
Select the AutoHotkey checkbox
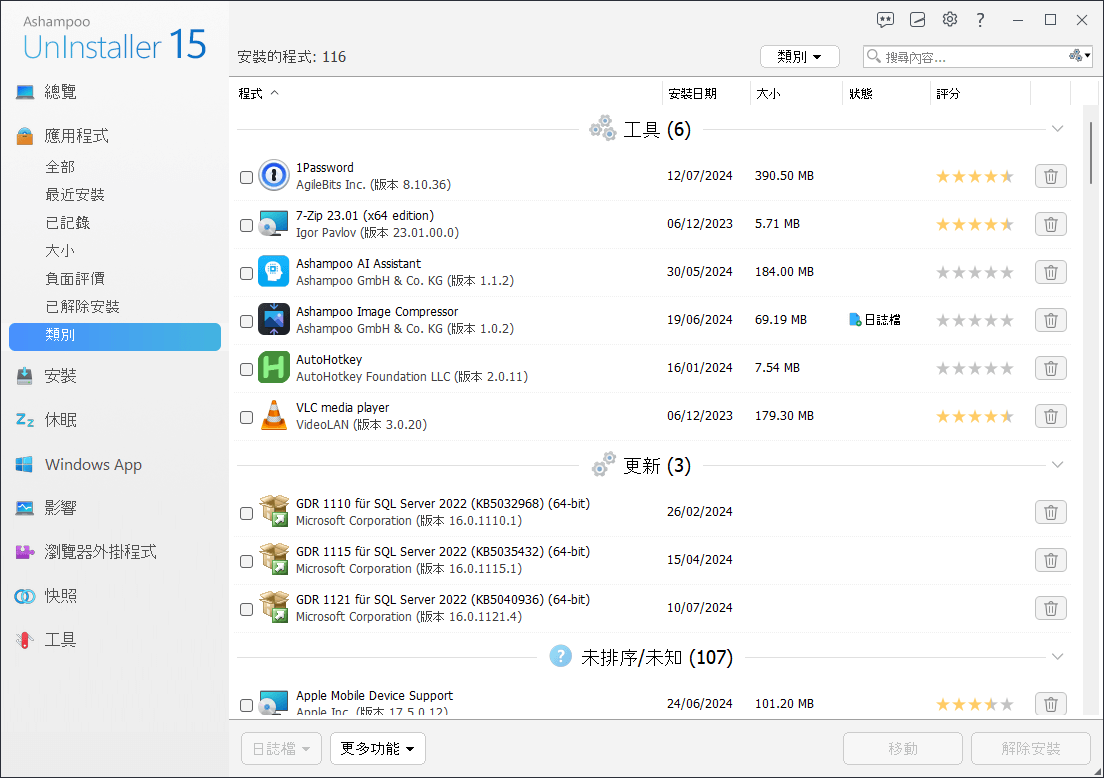pos(246,369)
